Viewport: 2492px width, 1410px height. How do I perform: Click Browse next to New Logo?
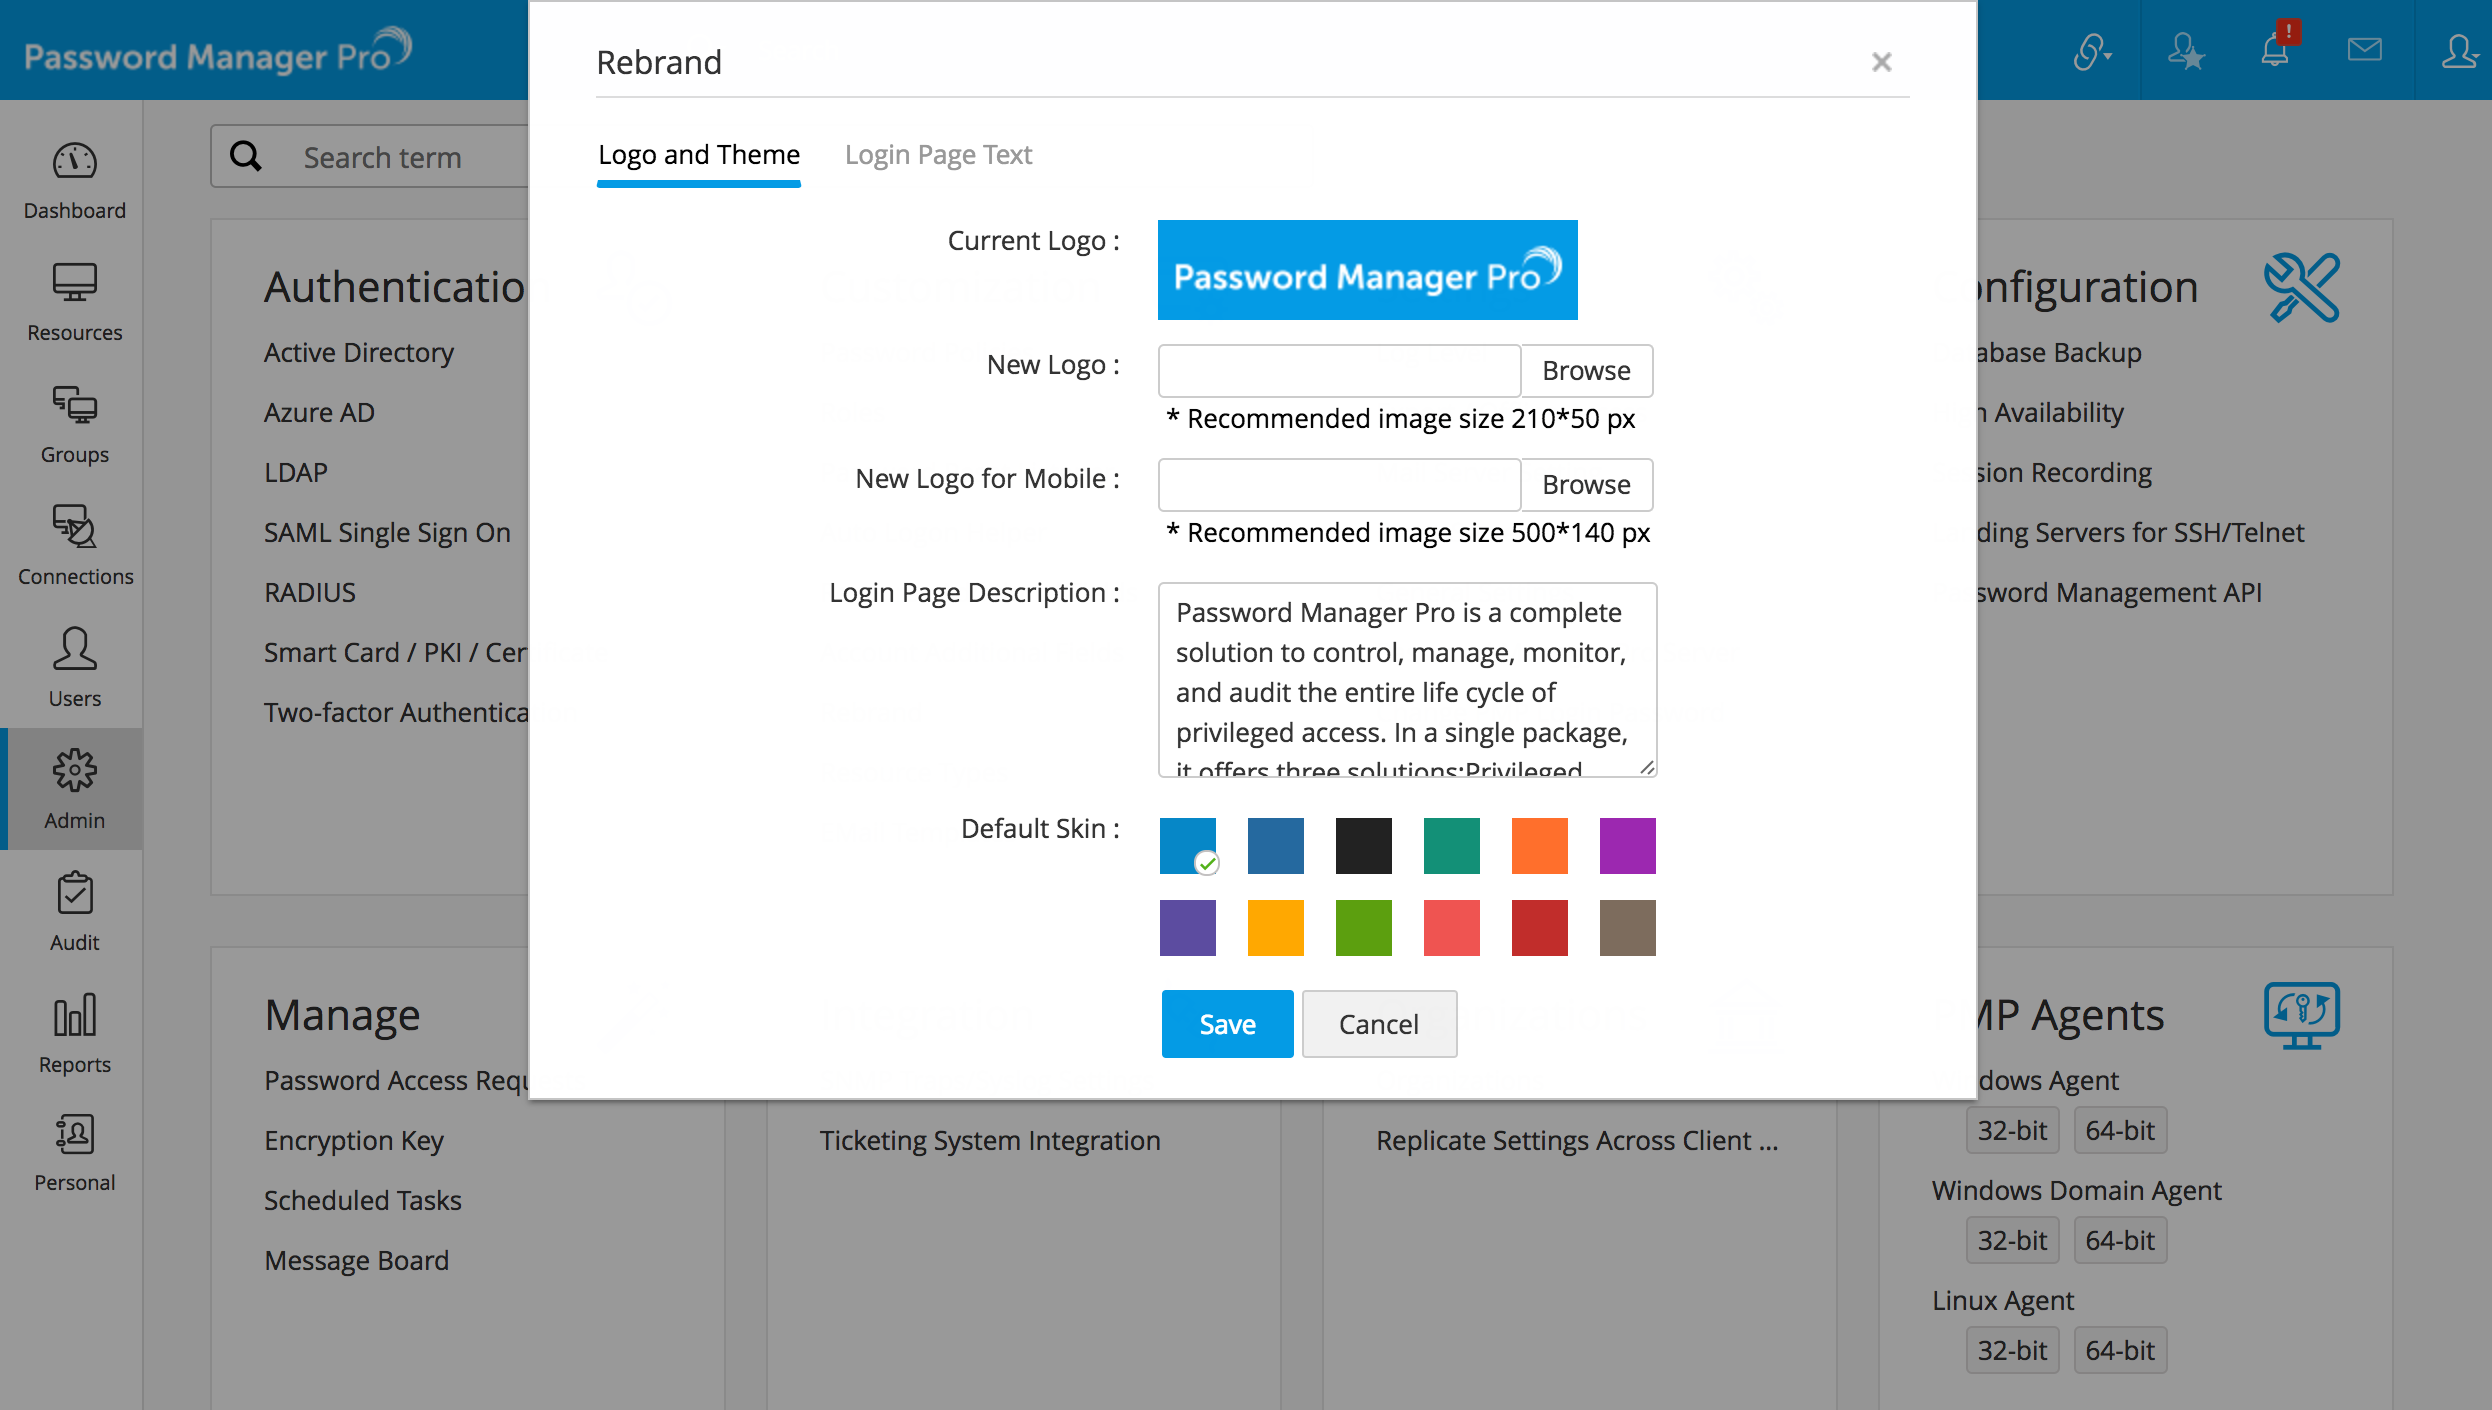tap(1586, 371)
